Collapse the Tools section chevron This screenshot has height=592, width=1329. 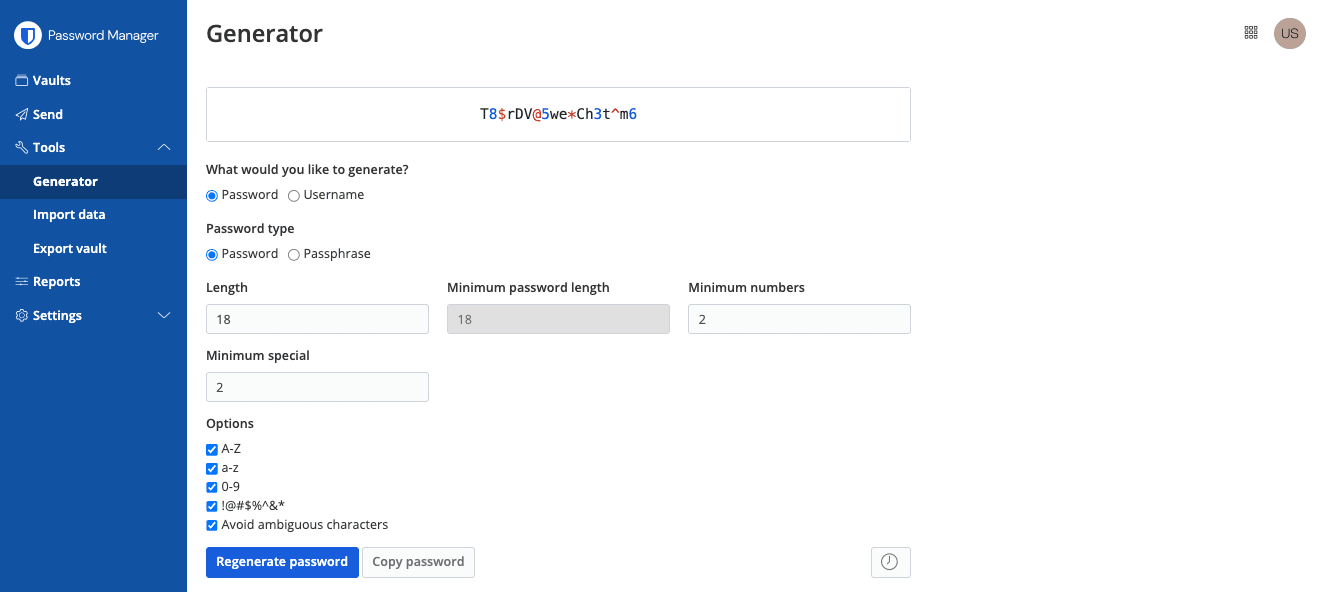pyautogui.click(x=165, y=148)
